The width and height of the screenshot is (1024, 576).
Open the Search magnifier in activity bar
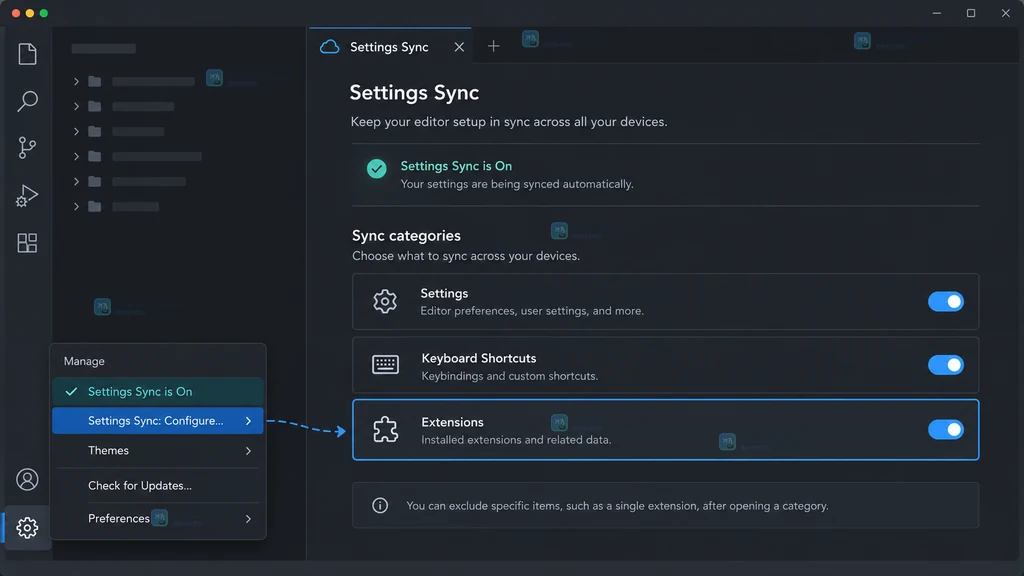27,101
